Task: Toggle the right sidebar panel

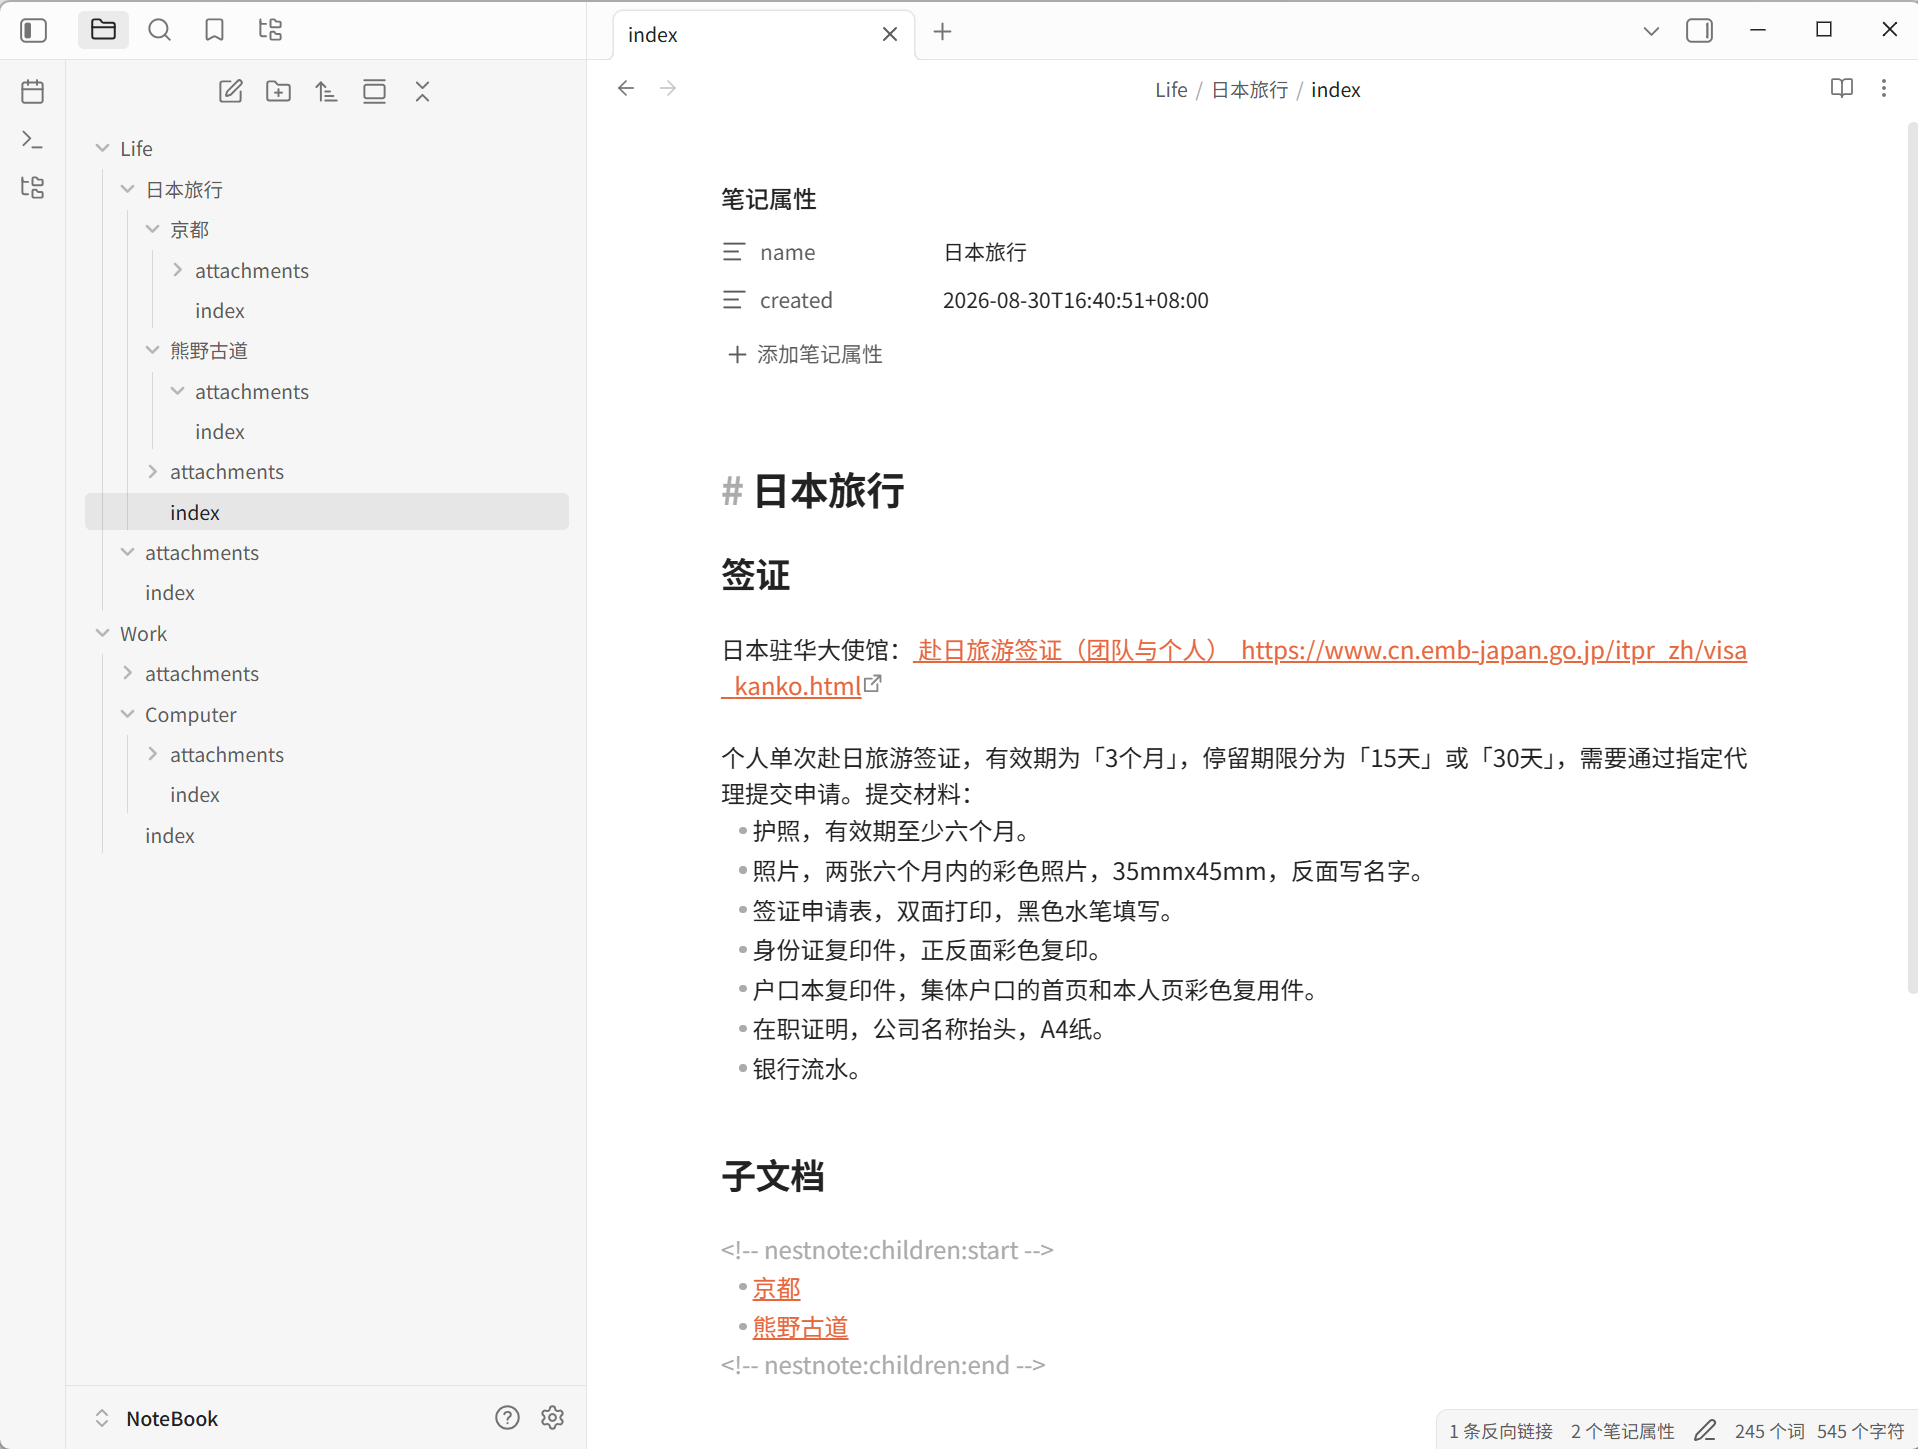Action: [1700, 31]
